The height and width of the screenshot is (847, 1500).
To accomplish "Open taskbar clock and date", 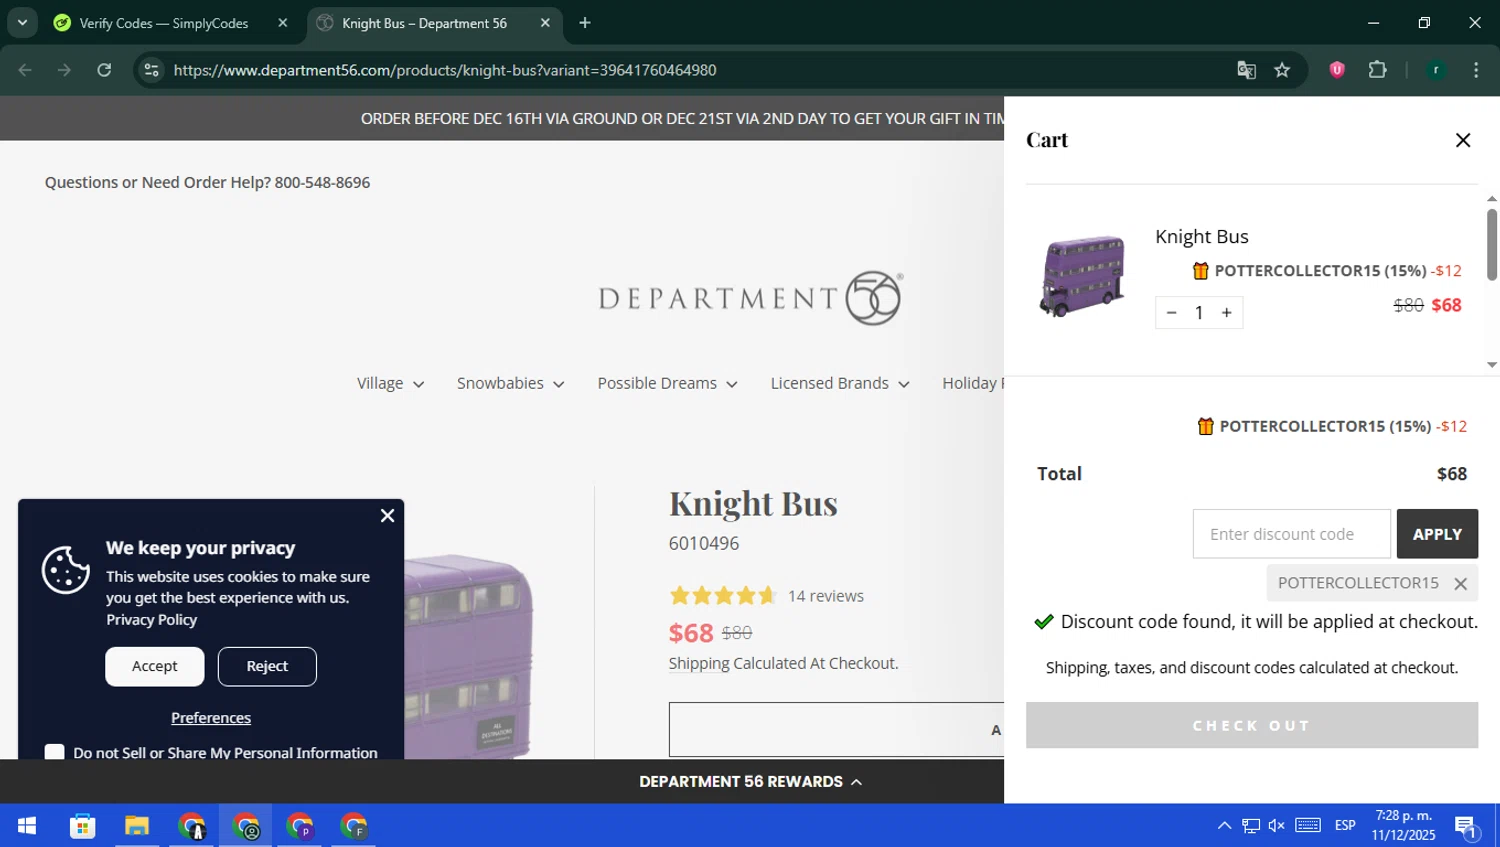I will pos(1403,826).
